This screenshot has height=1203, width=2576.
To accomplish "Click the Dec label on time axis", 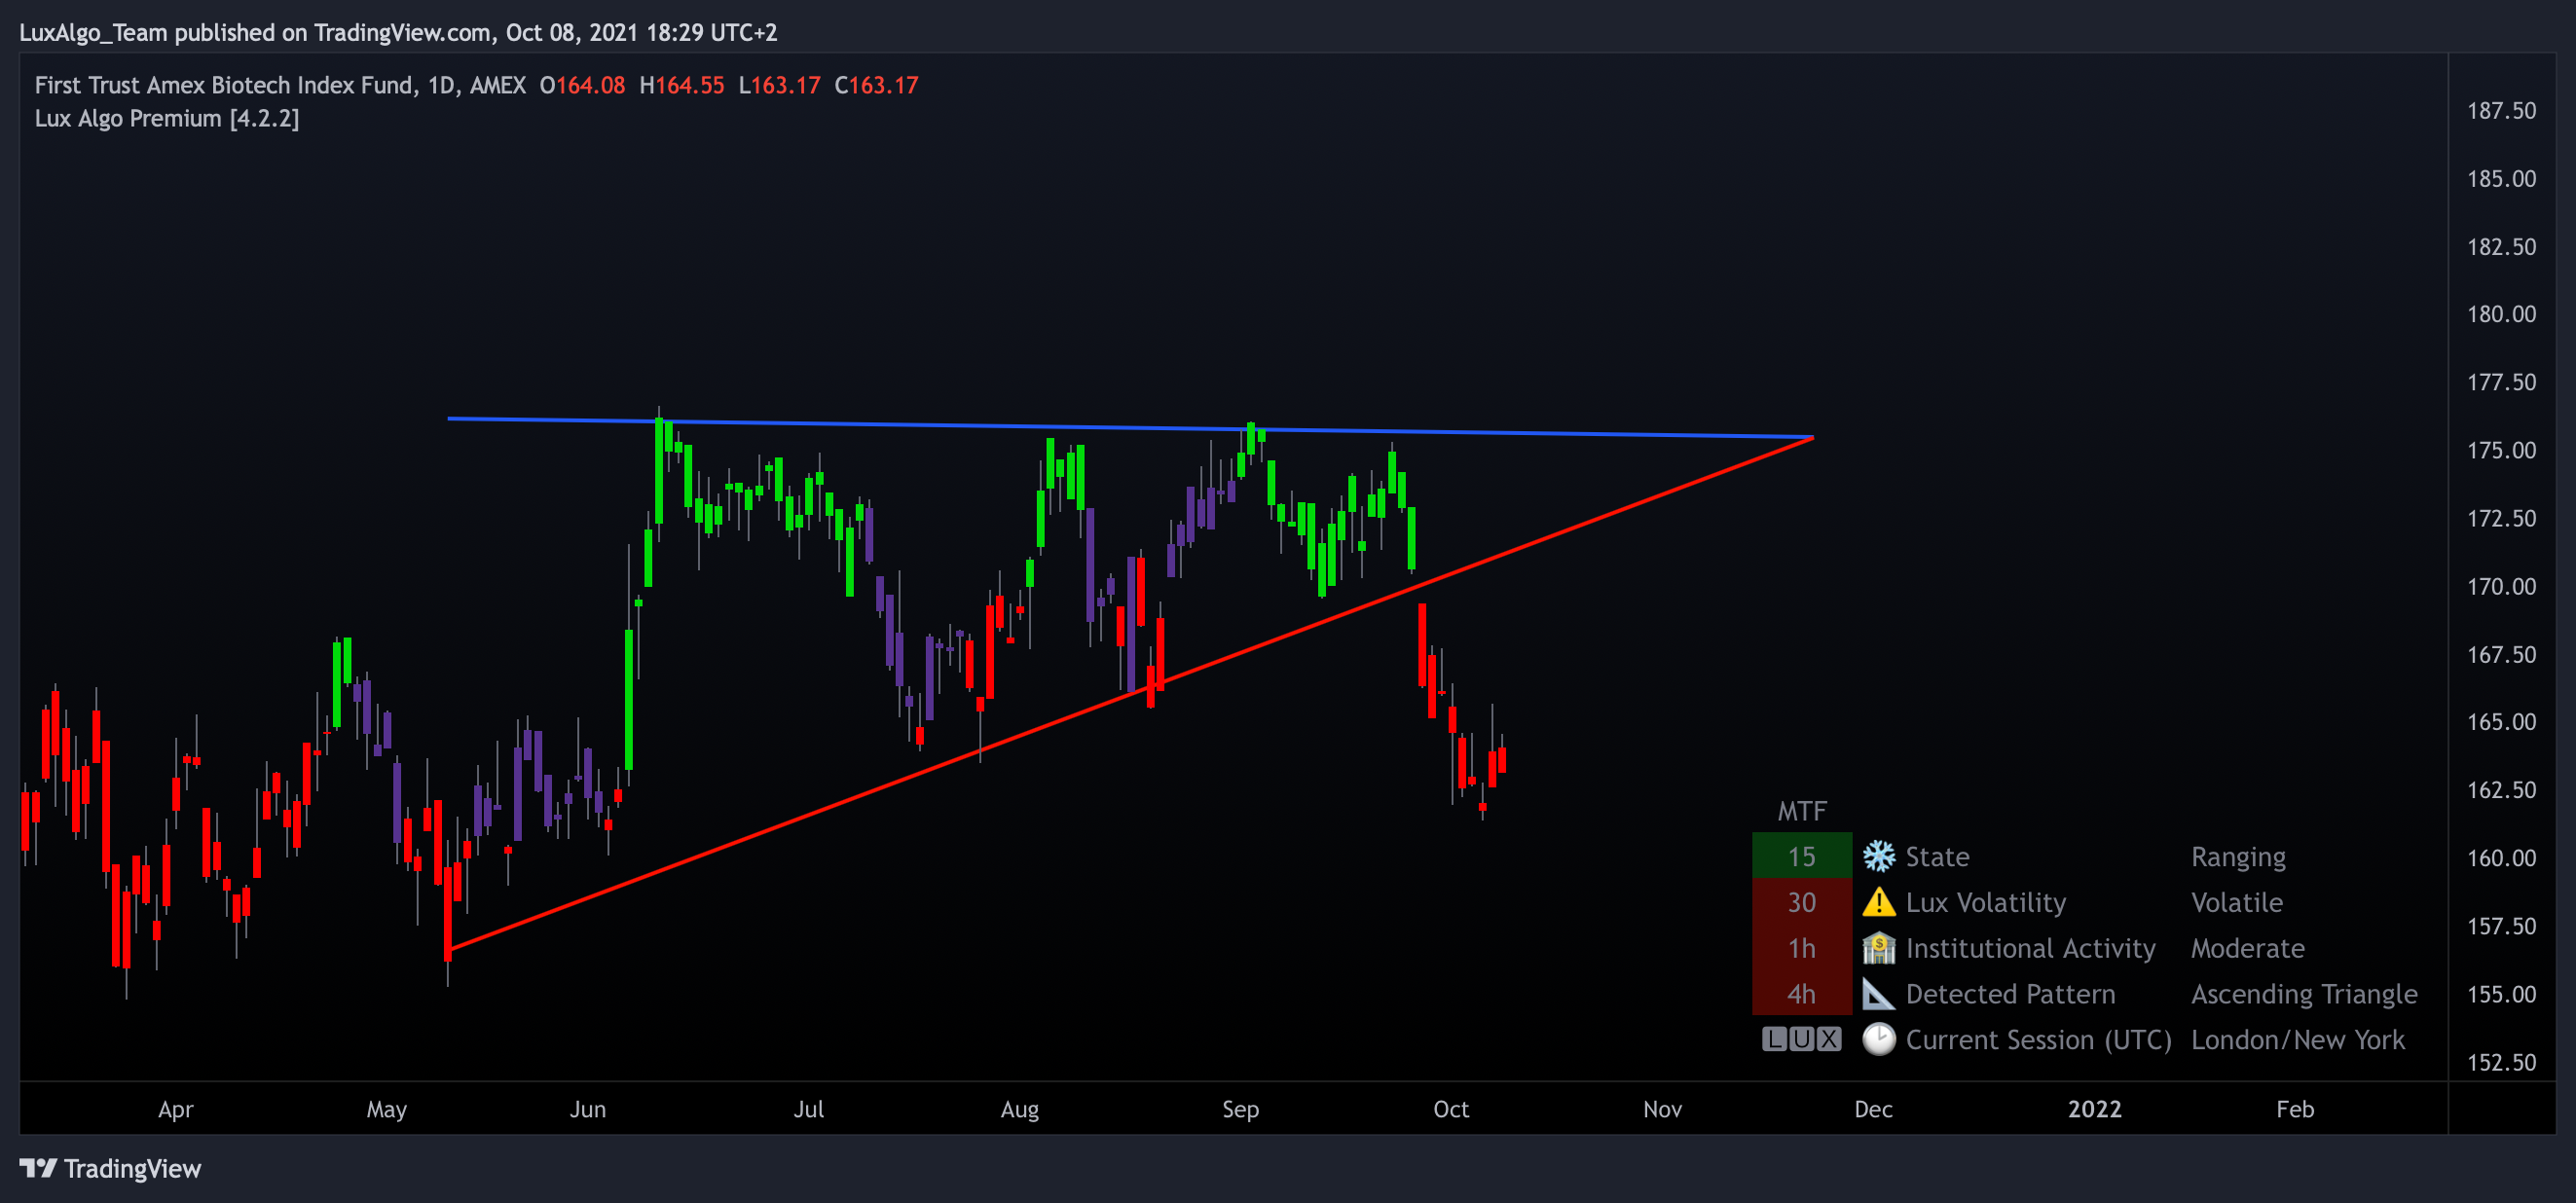I will click(x=1873, y=1109).
